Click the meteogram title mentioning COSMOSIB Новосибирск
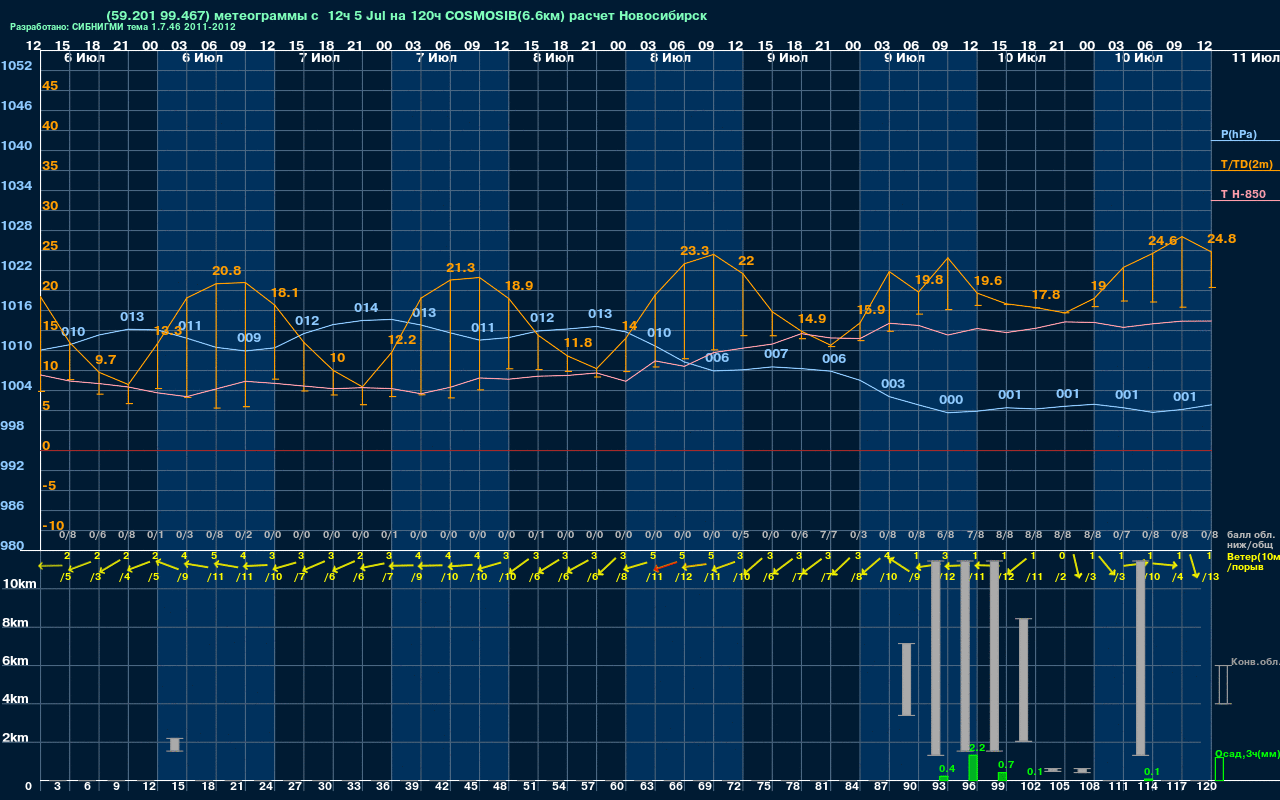 point(406,16)
